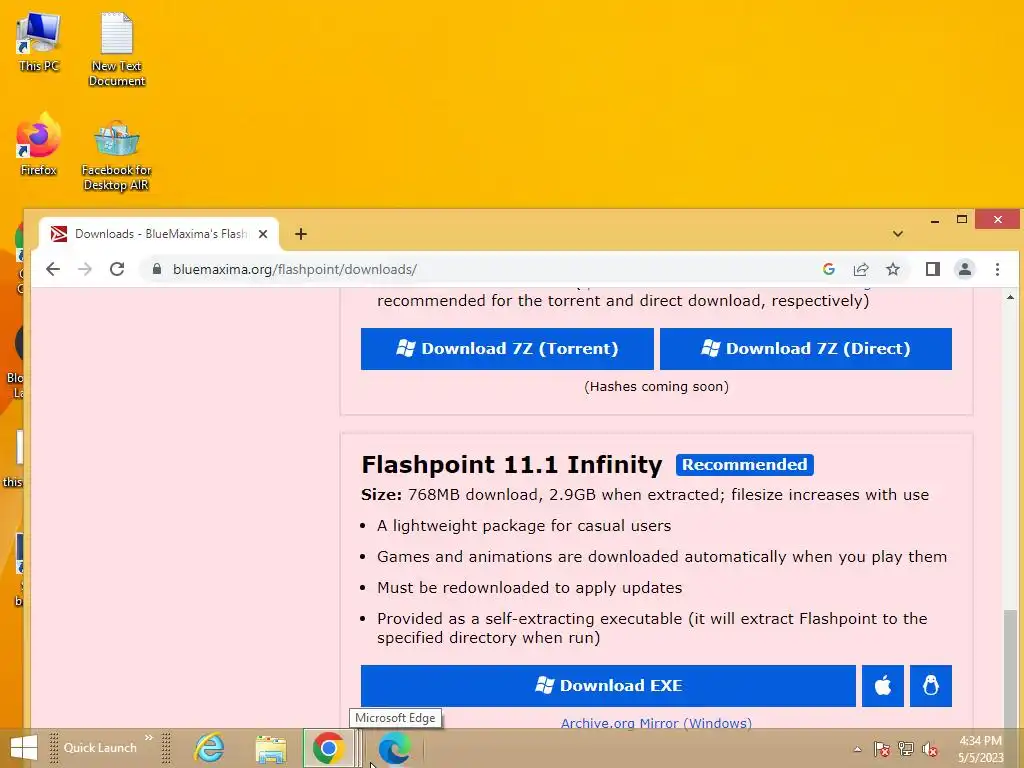Click Action Center flag tray icon
The height and width of the screenshot is (768, 1024).
click(x=882, y=749)
